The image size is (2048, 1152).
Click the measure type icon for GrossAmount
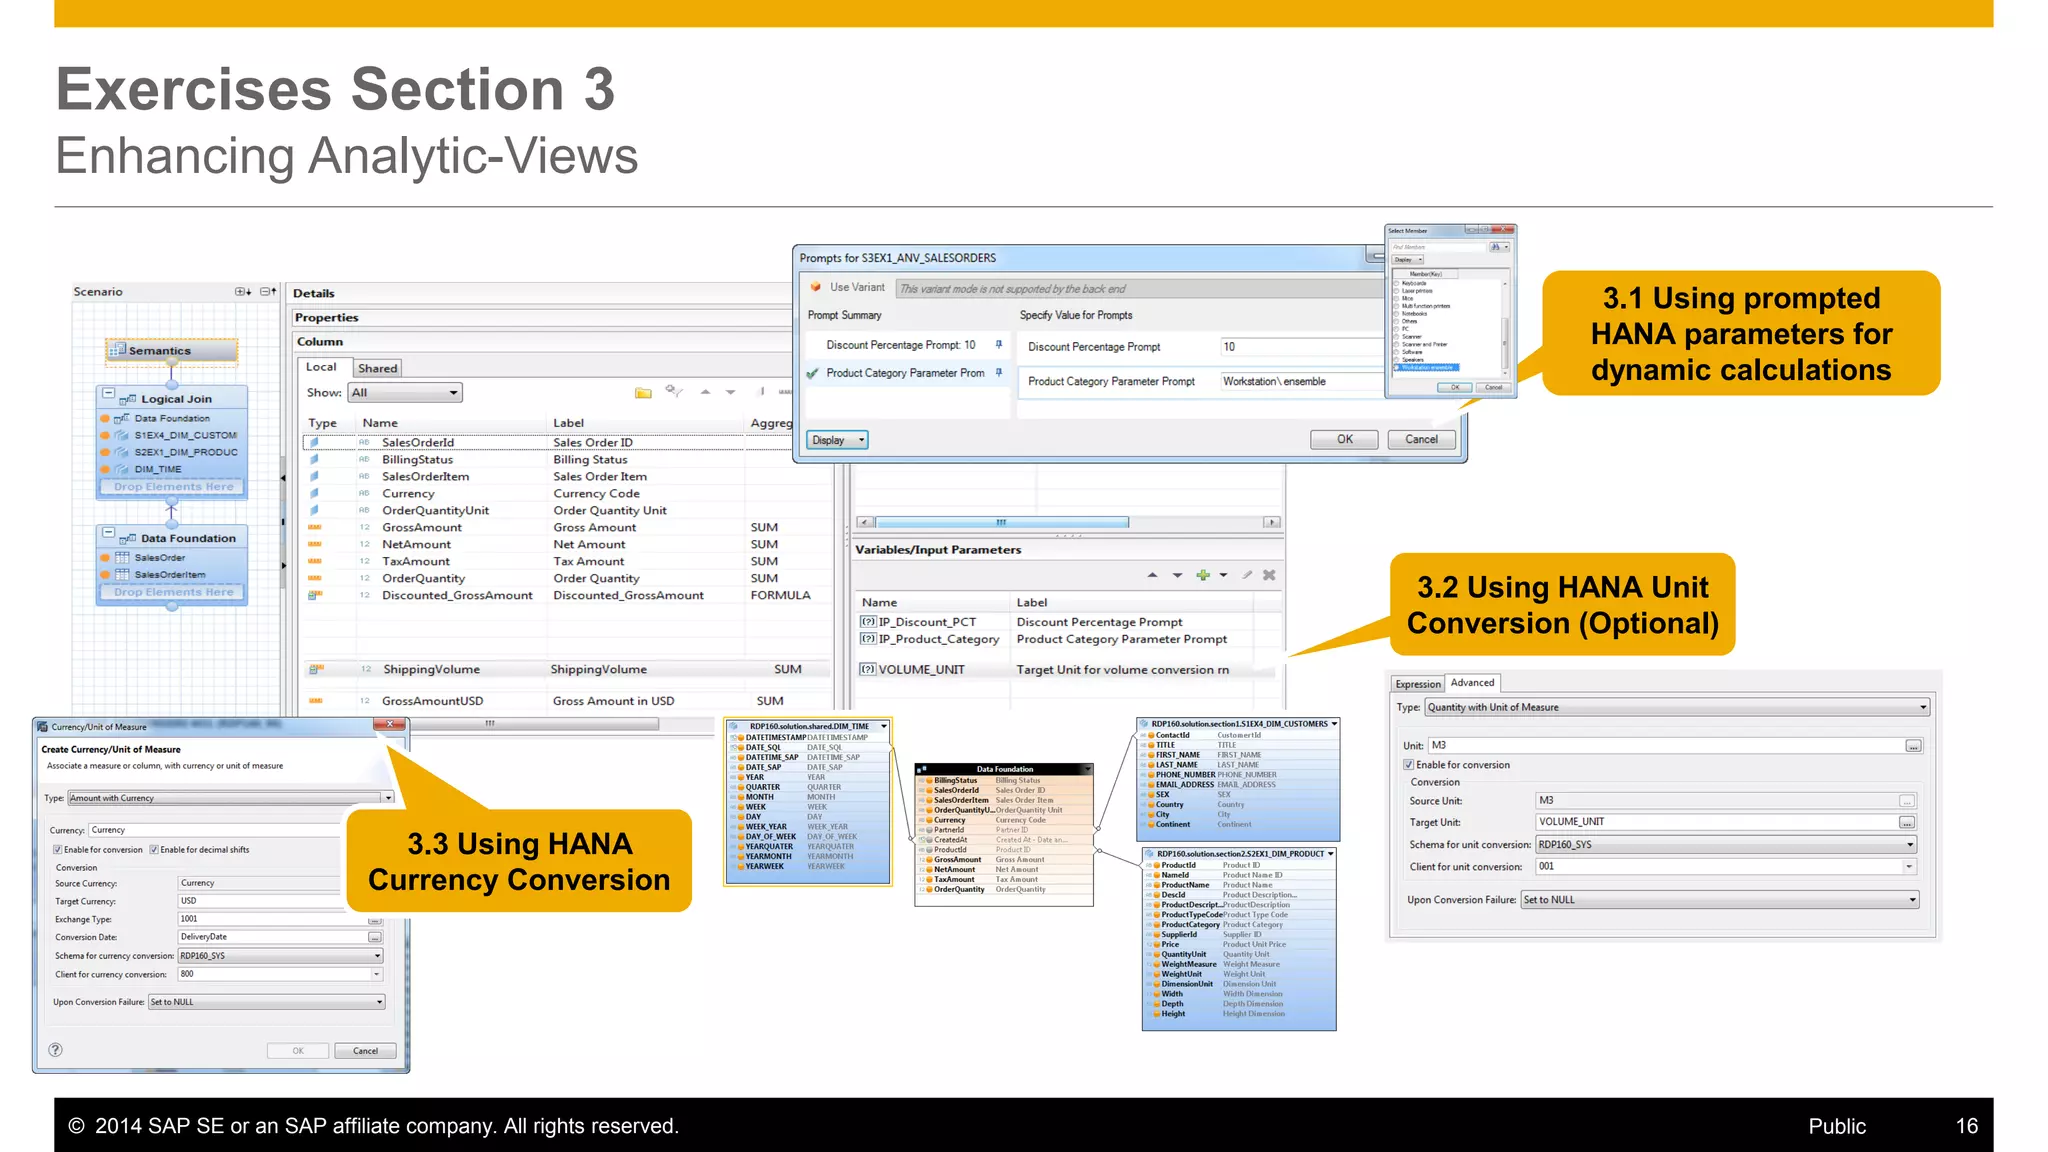pos(315,527)
